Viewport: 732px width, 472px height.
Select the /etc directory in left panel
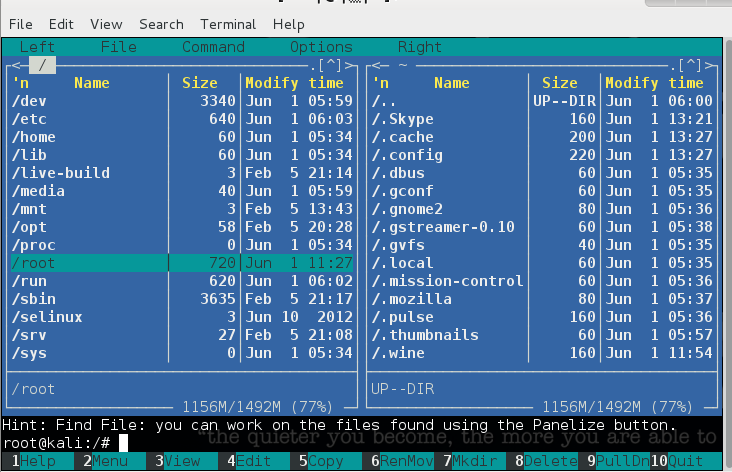[28, 119]
